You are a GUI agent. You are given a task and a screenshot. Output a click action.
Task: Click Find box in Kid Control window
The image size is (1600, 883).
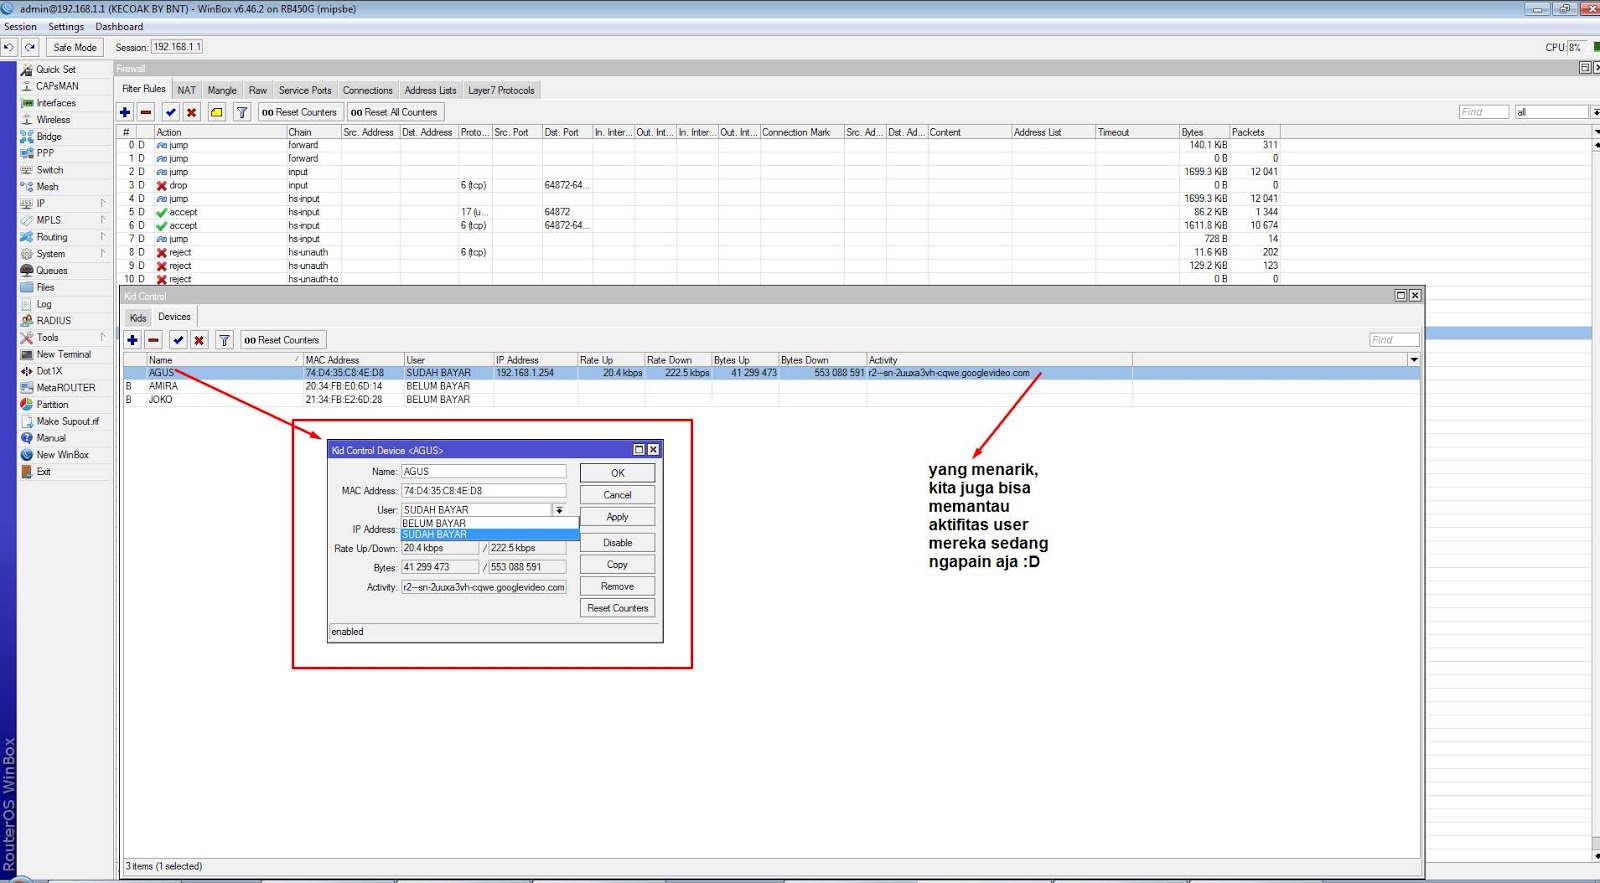click(x=1394, y=340)
